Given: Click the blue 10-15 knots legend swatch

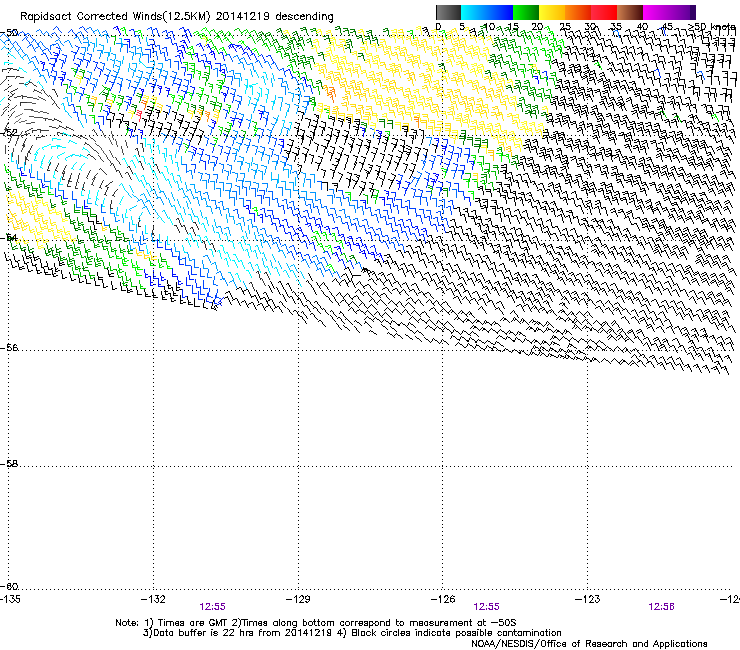Looking at the screenshot, I should (x=500, y=12).
